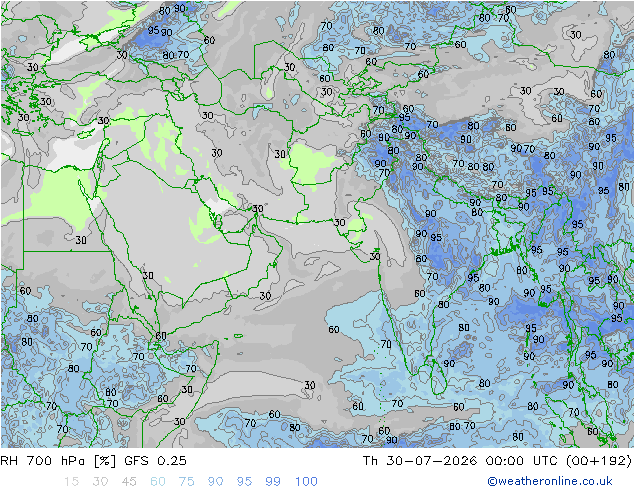The height and width of the screenshot is (490, 634).
Task: Select legend value 15
Action: (71, 482)
